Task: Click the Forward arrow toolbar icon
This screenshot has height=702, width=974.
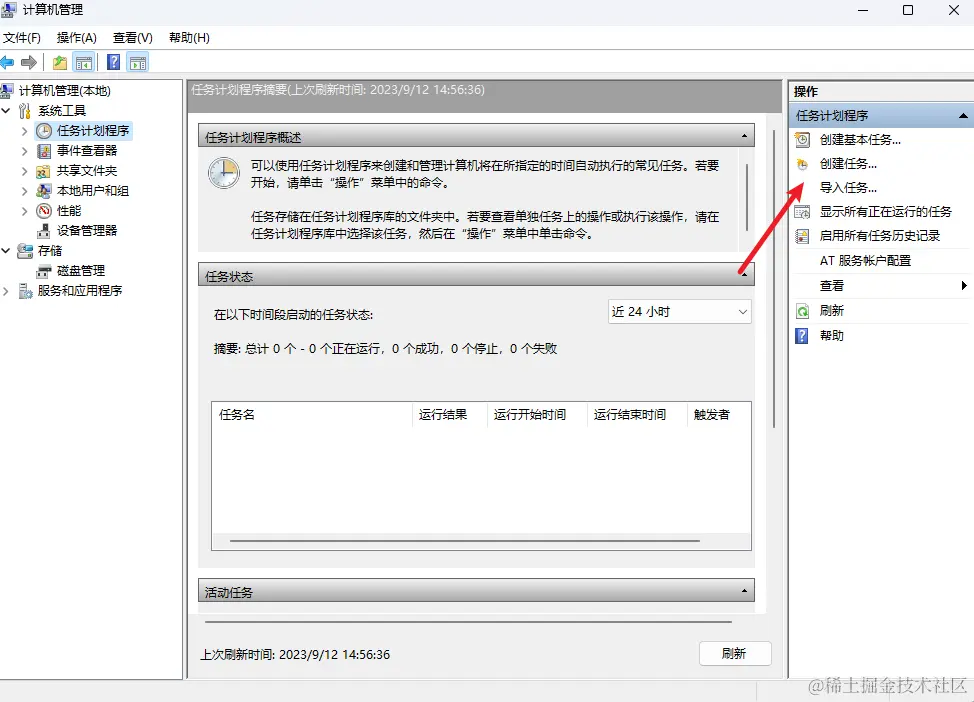Action: [29, 62]
